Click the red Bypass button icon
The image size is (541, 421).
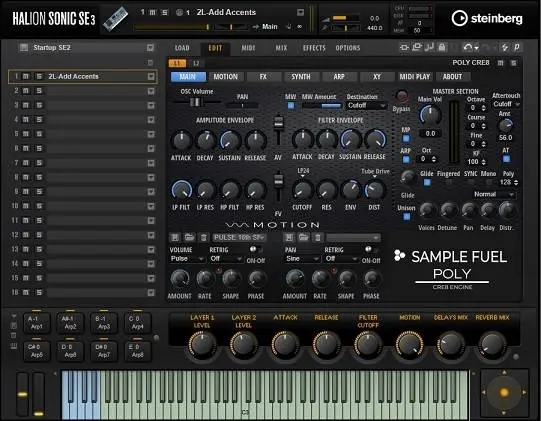402,96
